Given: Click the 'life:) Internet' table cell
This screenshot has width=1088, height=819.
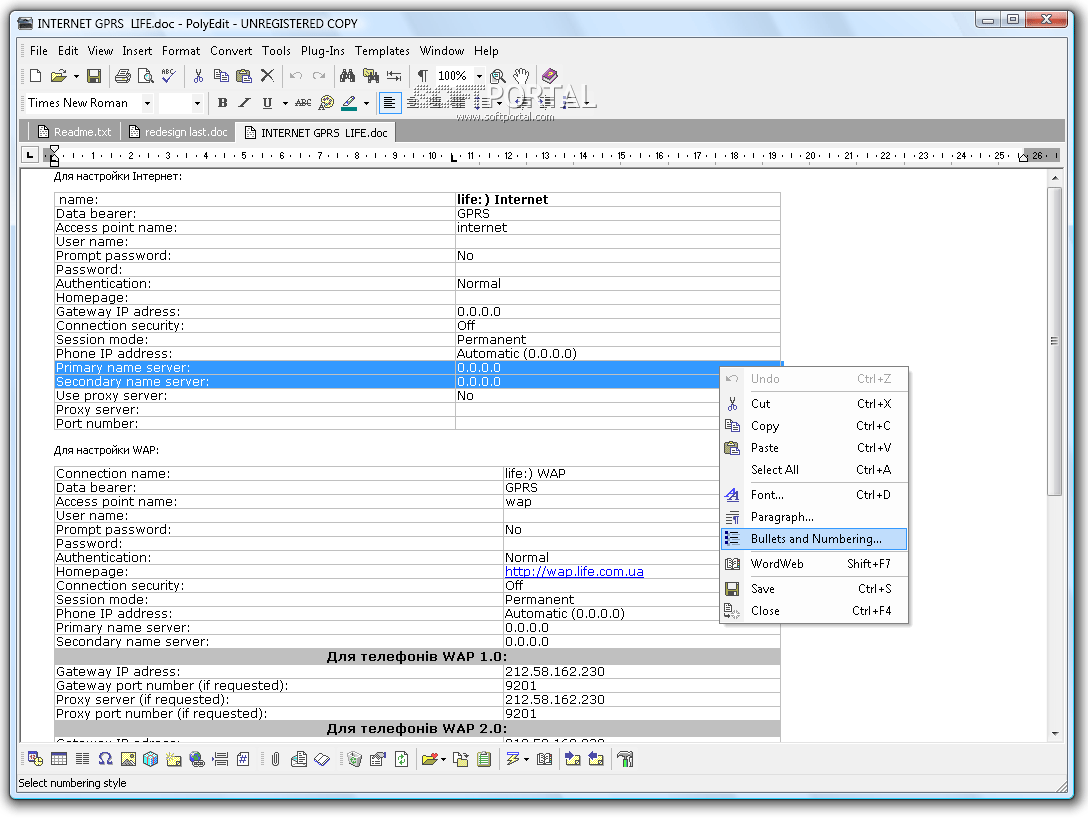Looking at the screenshot, I should (x=618, y=199).
